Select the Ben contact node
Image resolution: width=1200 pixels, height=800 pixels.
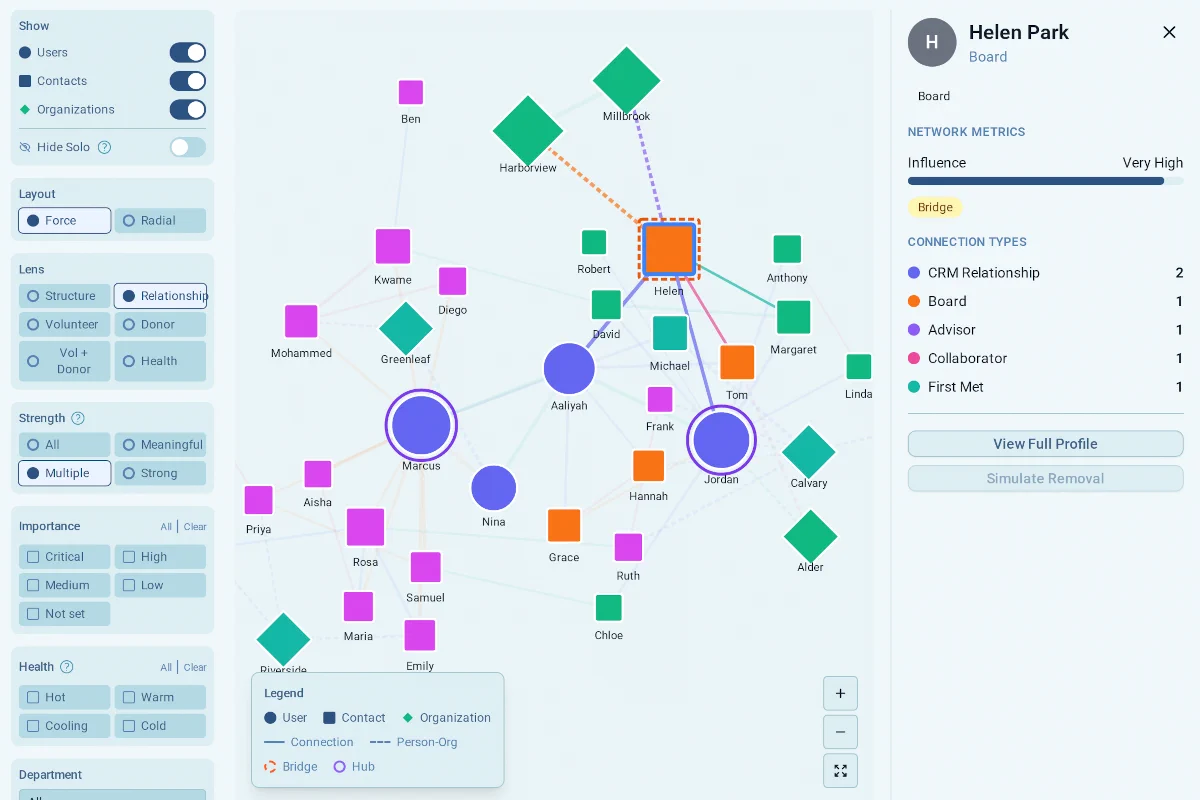click(411, 92)
